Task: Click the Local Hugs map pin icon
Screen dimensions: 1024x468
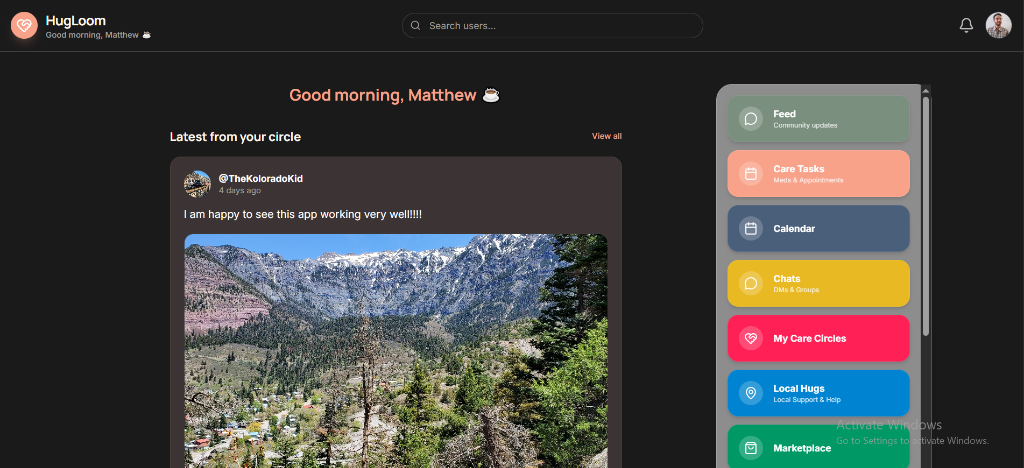Action: (x=751, y=393)
